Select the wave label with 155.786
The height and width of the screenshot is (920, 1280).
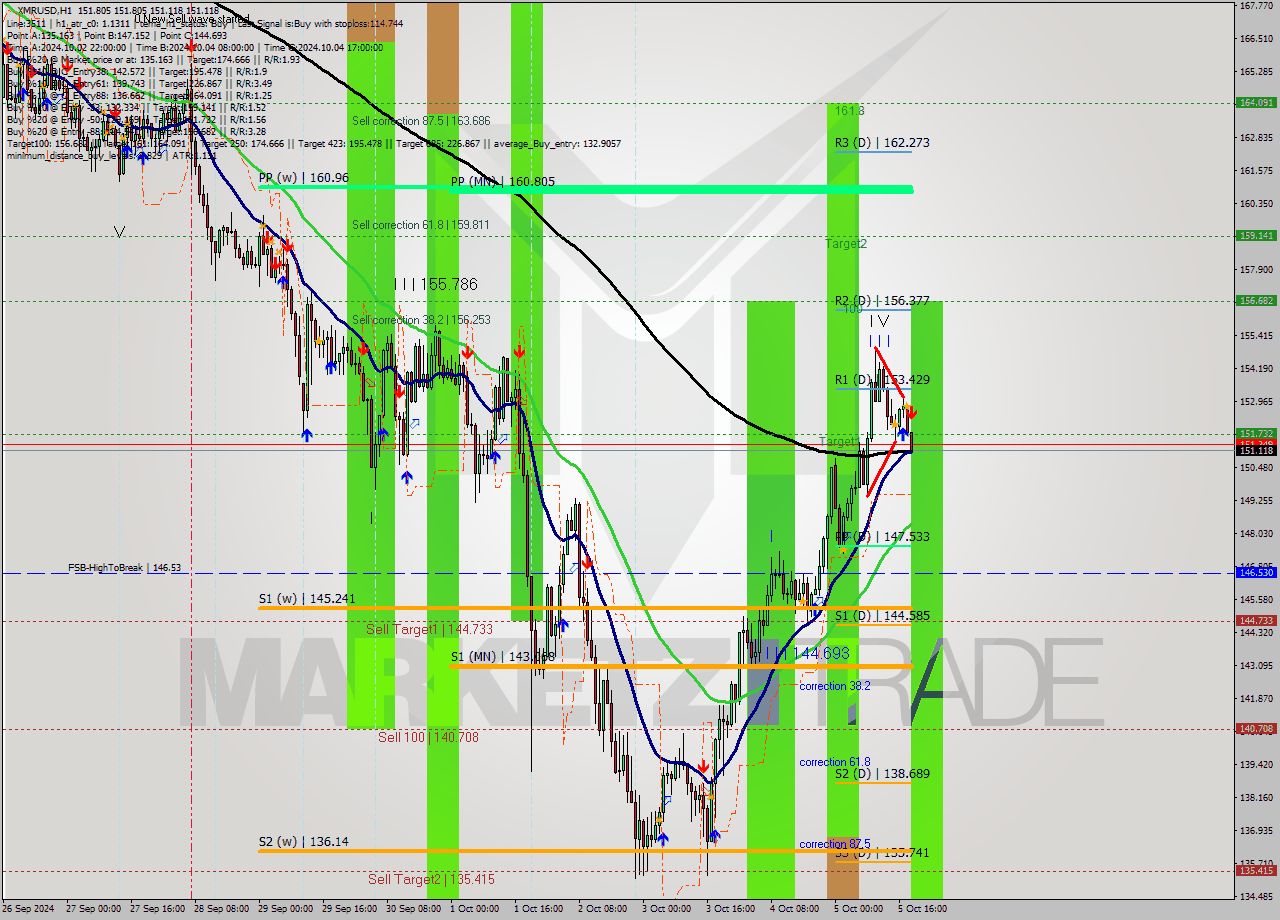(436, 284)
